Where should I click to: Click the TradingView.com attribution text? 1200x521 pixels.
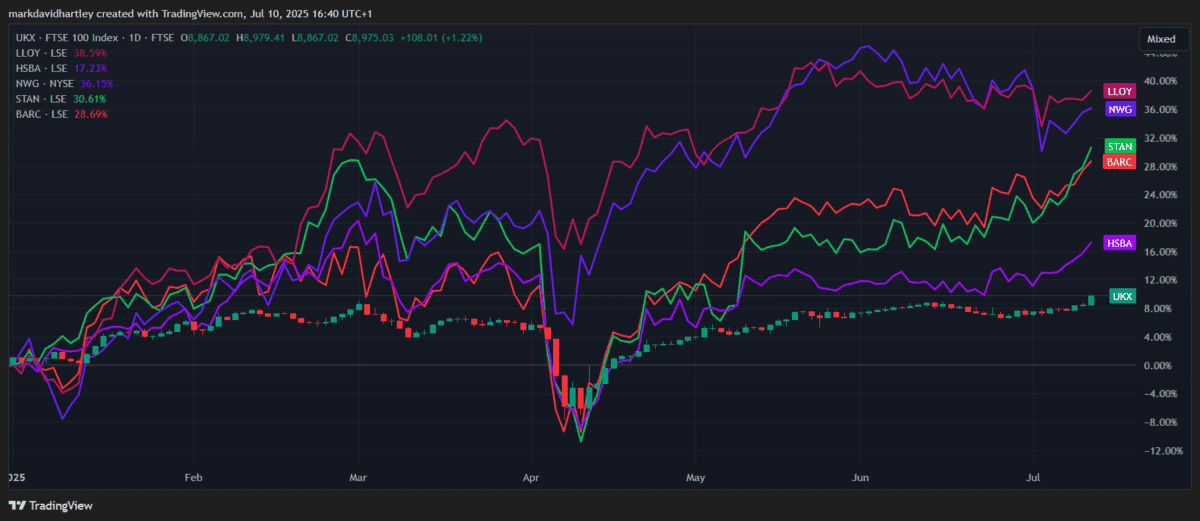pyautogui.click(x=167, y=12)
